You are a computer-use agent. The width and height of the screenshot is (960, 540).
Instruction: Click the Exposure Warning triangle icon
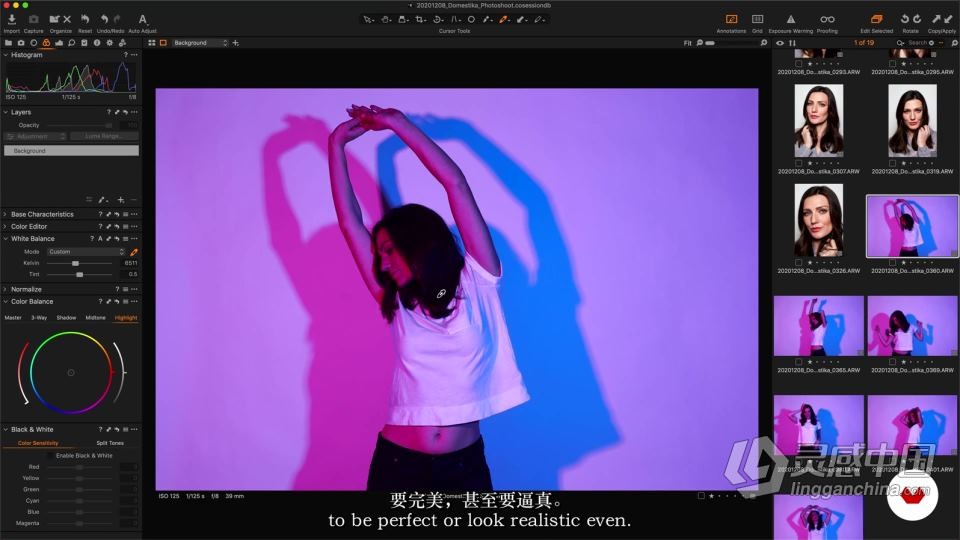(x=790, y=20)
